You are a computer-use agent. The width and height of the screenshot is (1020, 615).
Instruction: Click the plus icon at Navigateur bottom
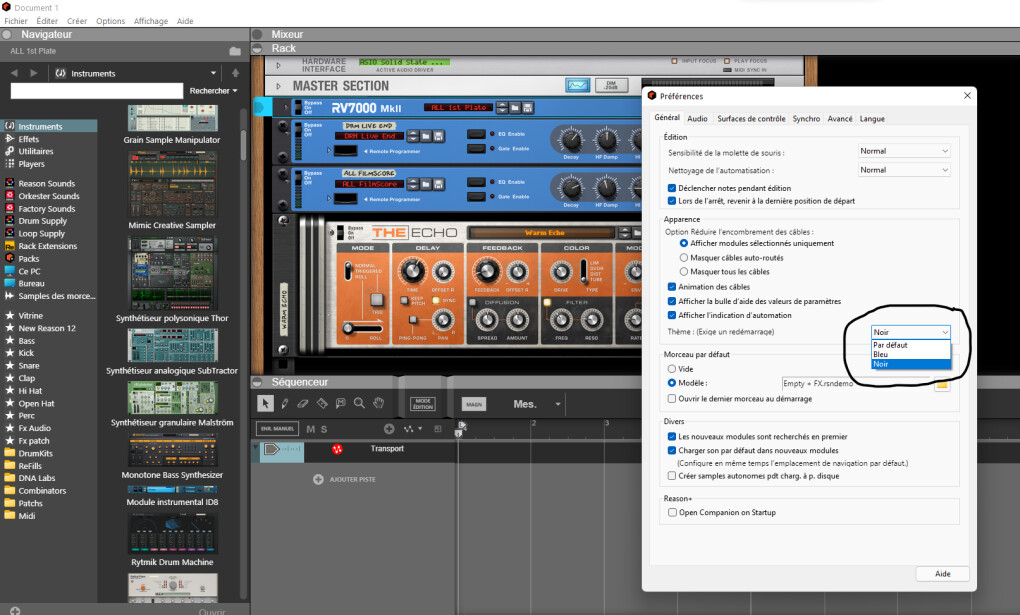[x=15, y=610]
